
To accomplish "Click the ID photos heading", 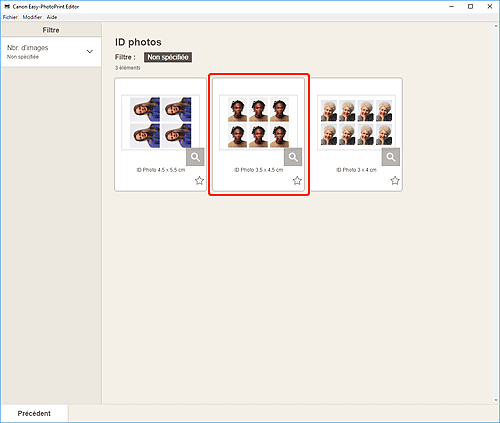I will point(138,42).
